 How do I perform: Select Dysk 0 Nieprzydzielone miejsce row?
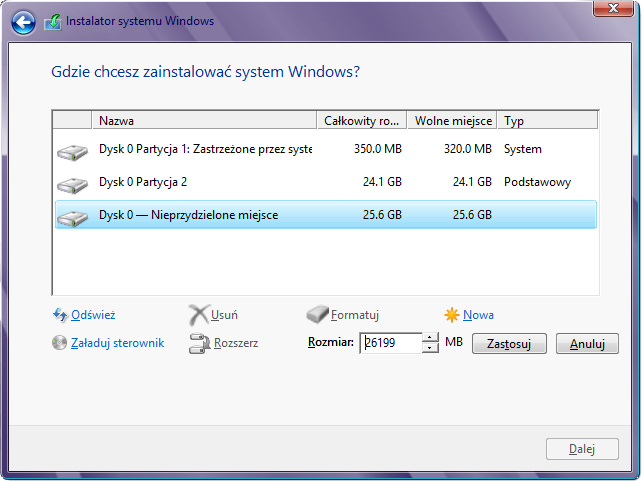pyautogui.click(x=326, y=215)
